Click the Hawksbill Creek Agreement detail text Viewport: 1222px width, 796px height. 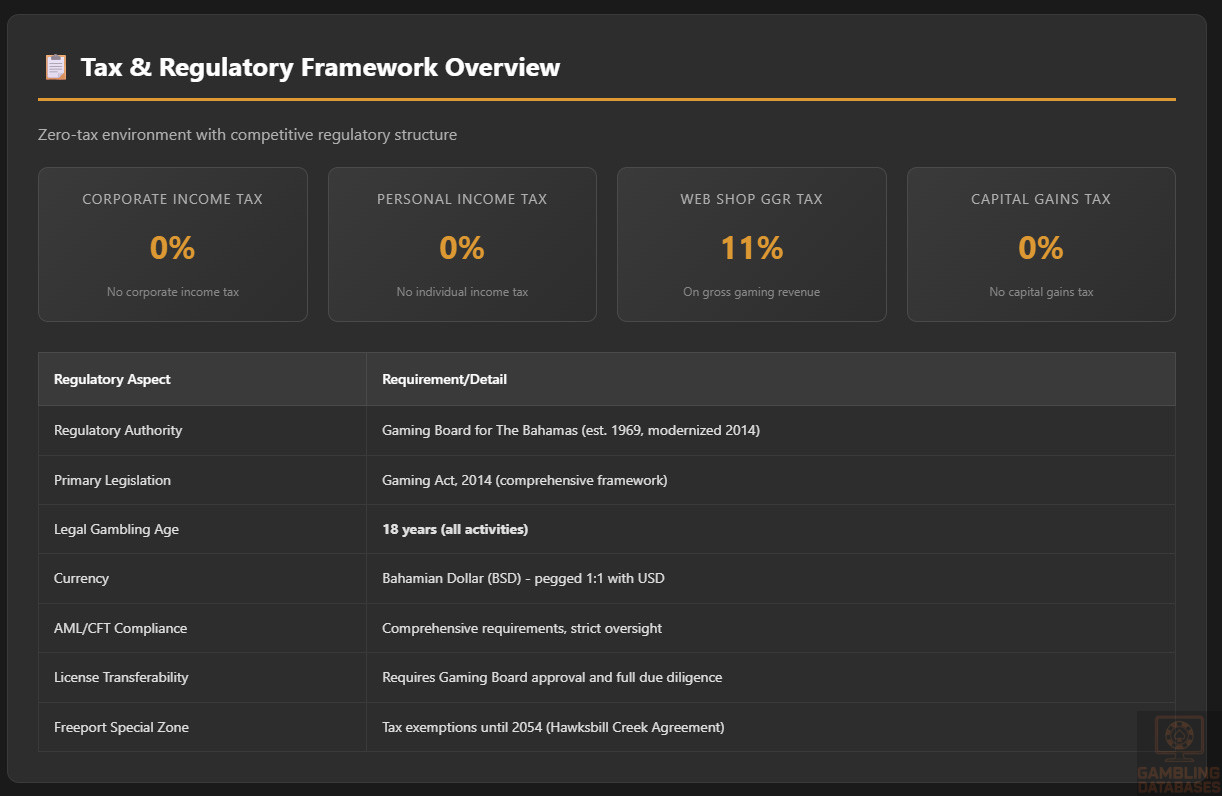[553, 727]
